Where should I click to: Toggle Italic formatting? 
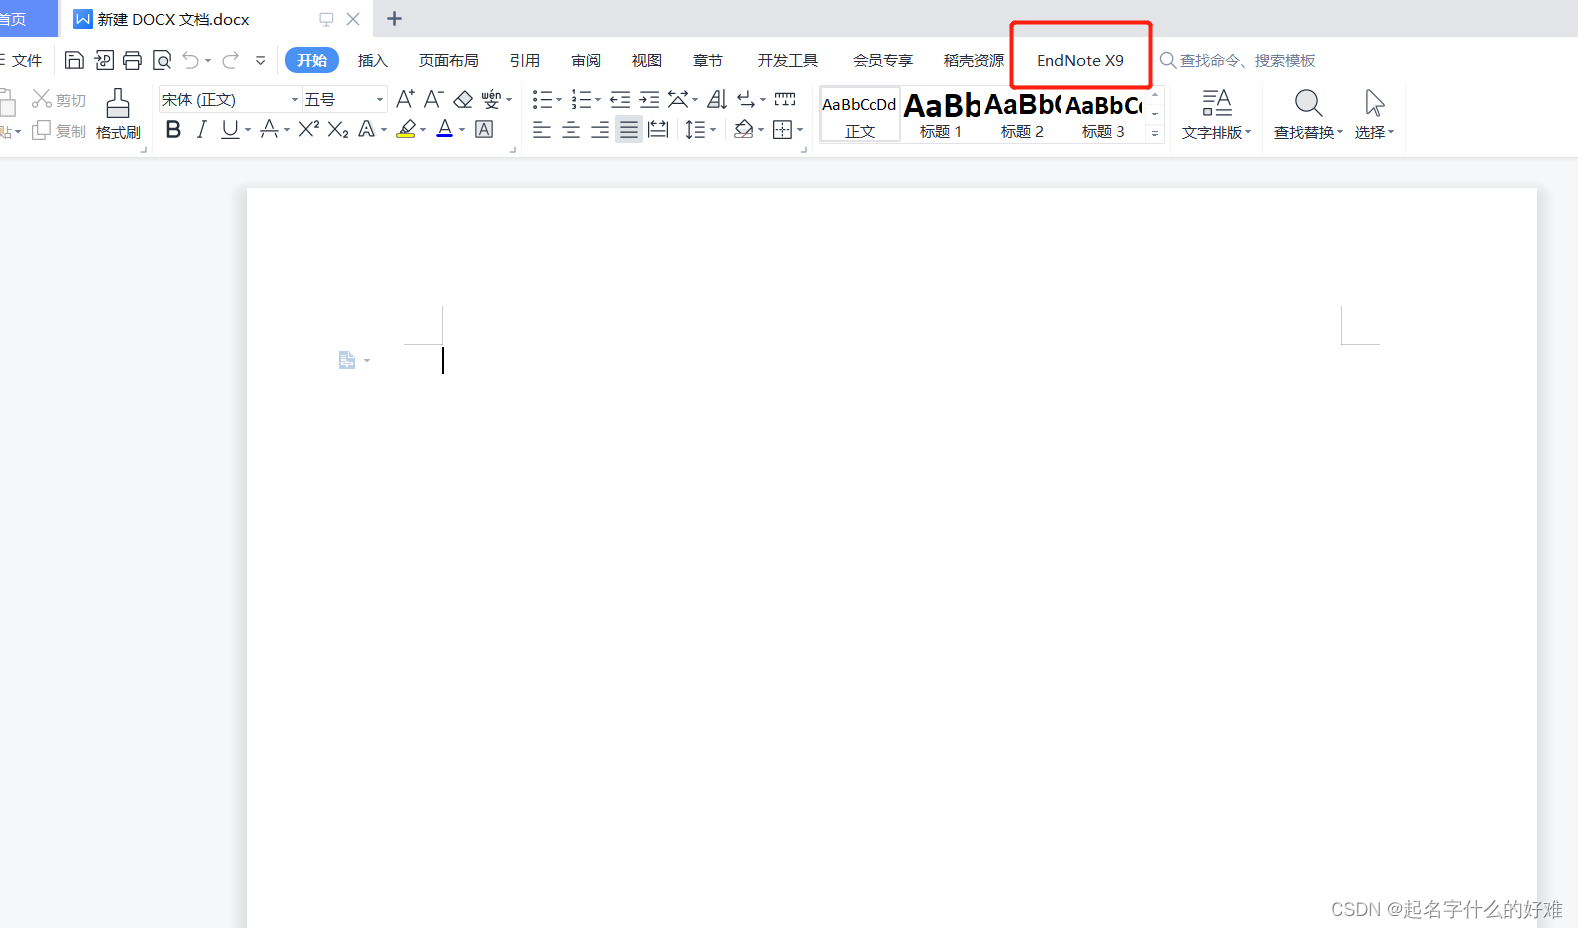point(201,129)
